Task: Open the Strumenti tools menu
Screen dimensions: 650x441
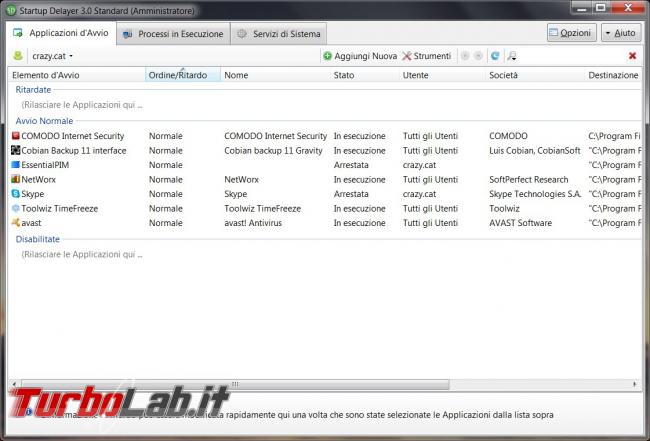Action: click(427, 56)
